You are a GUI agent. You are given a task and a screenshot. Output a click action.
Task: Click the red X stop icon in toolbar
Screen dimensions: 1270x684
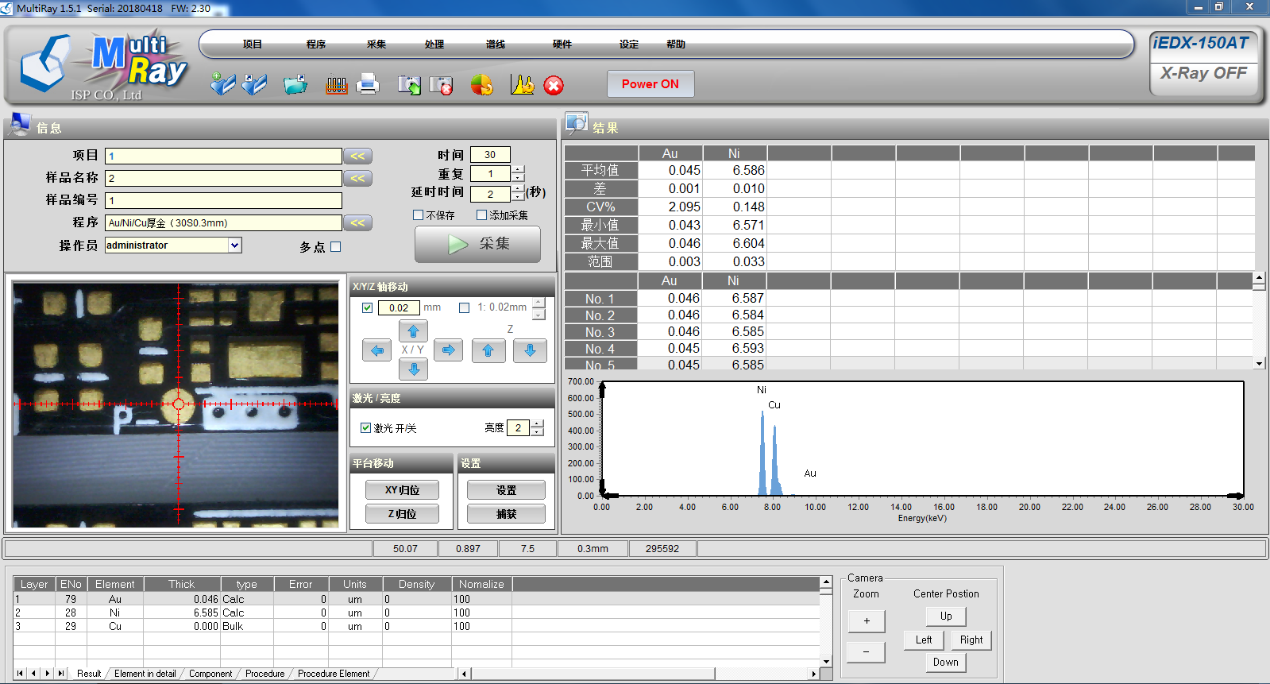pyautogui.click(x=553, y=86)
